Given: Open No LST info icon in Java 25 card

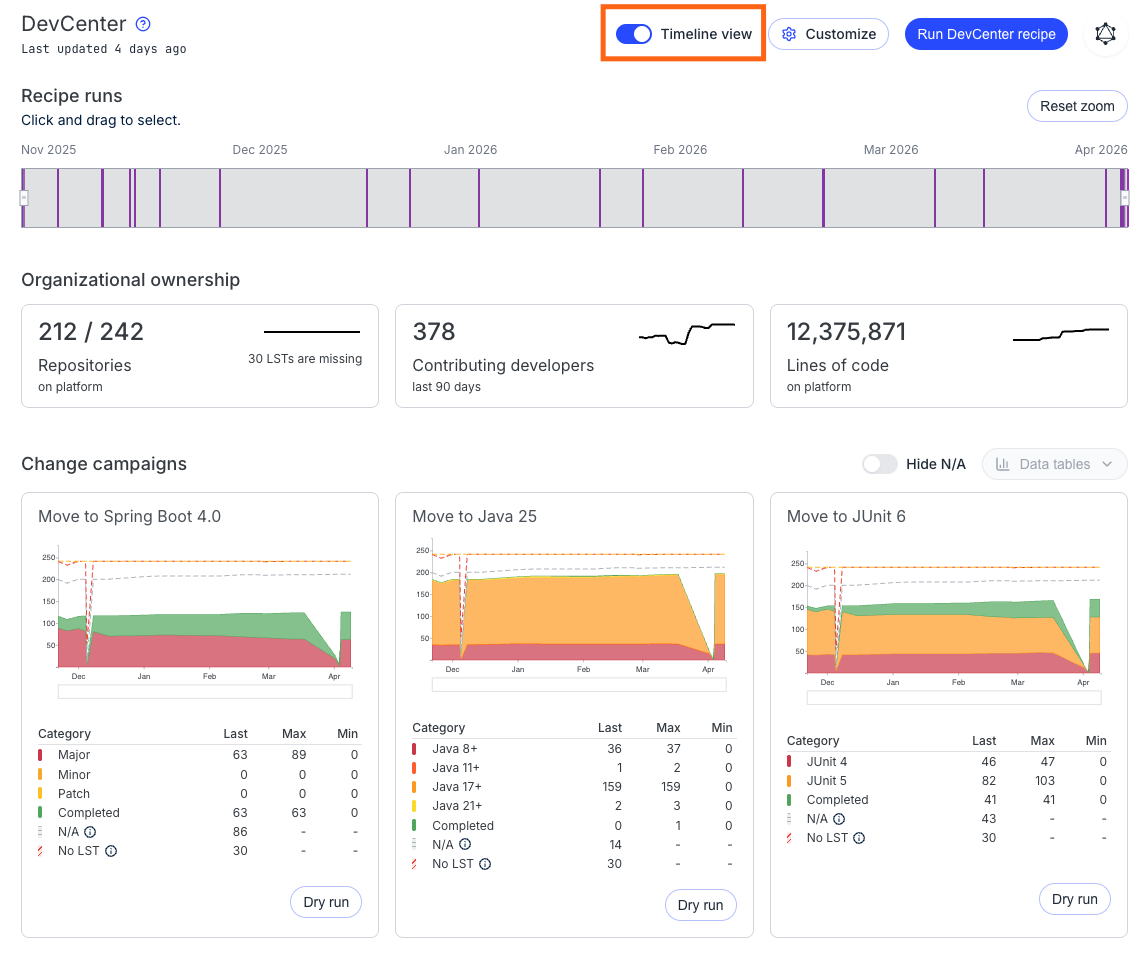Looking at the screenshot, I should 485,864.
